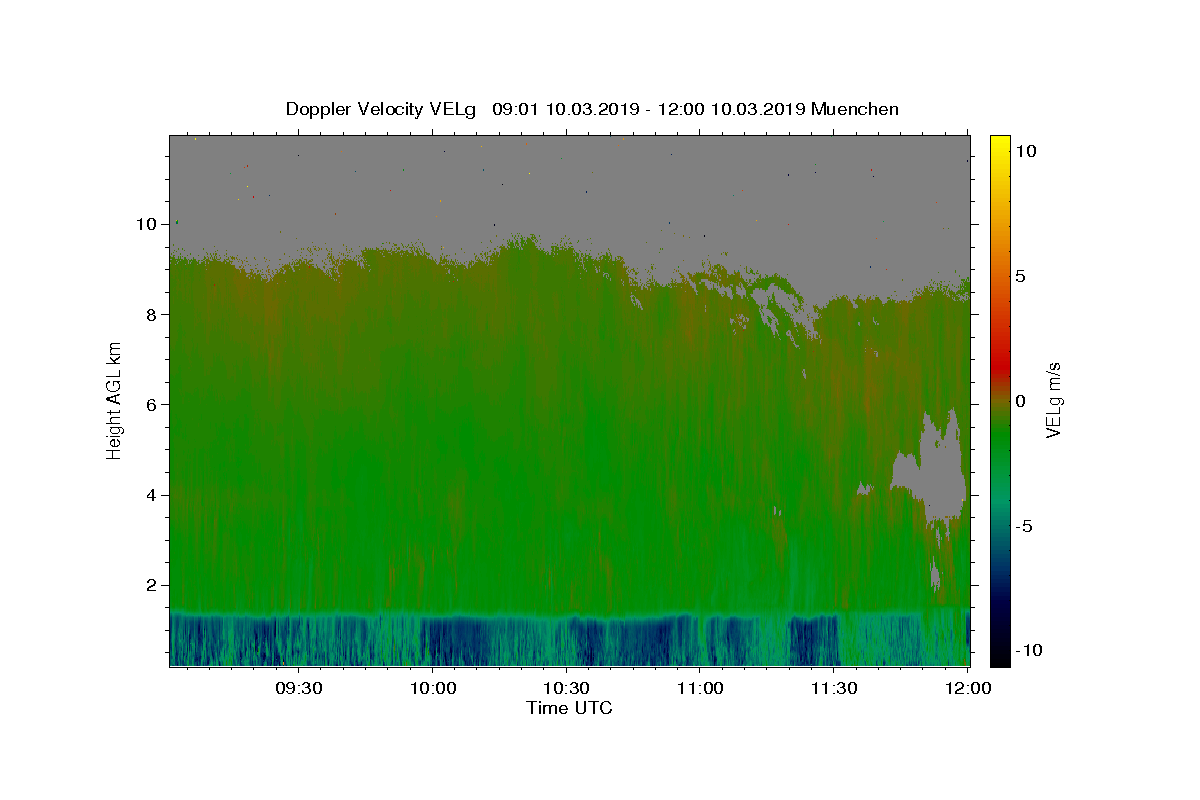Click the colorbar value -10 label

pyautogui.click(x=1029, y=651)
